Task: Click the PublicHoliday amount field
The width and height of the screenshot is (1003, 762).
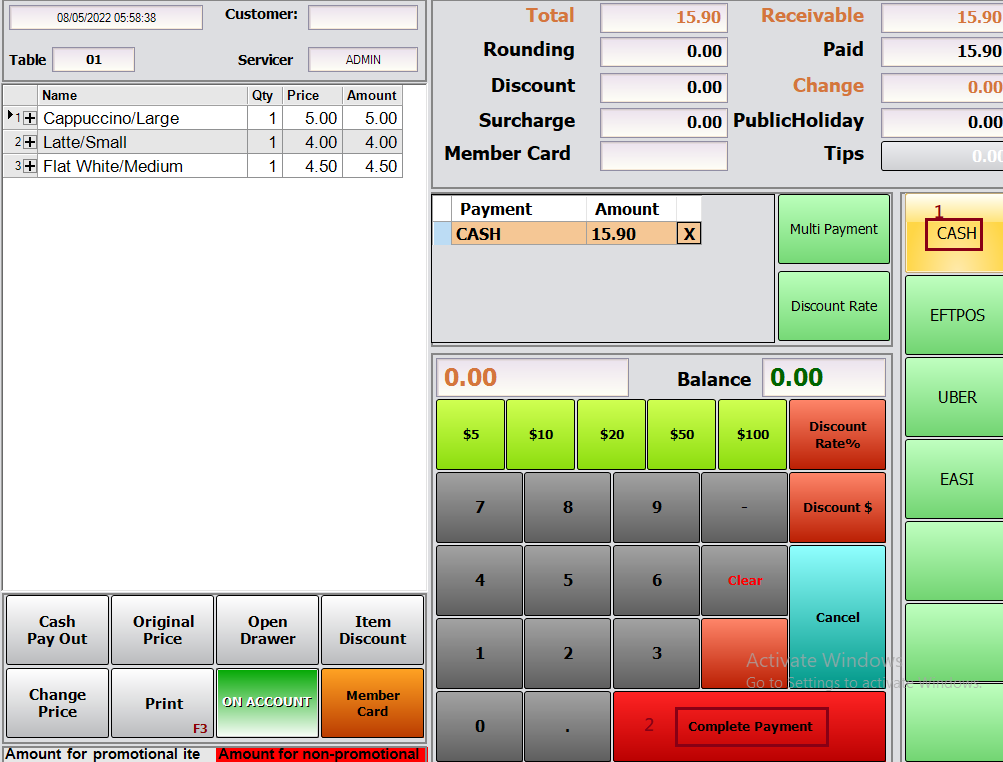Action: point(942,122)
